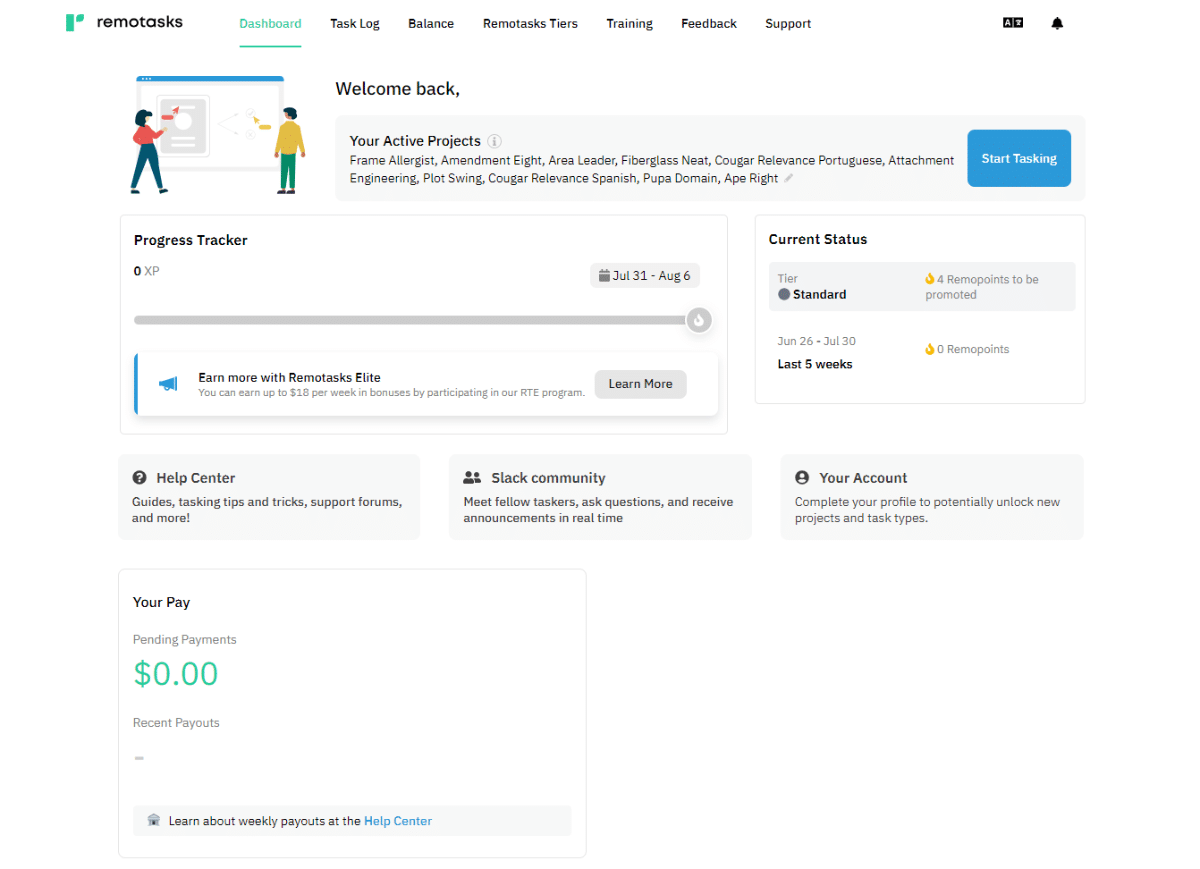
Task: Click the pencil edit icon after Ape Right
Action: [x=788, y=178]
